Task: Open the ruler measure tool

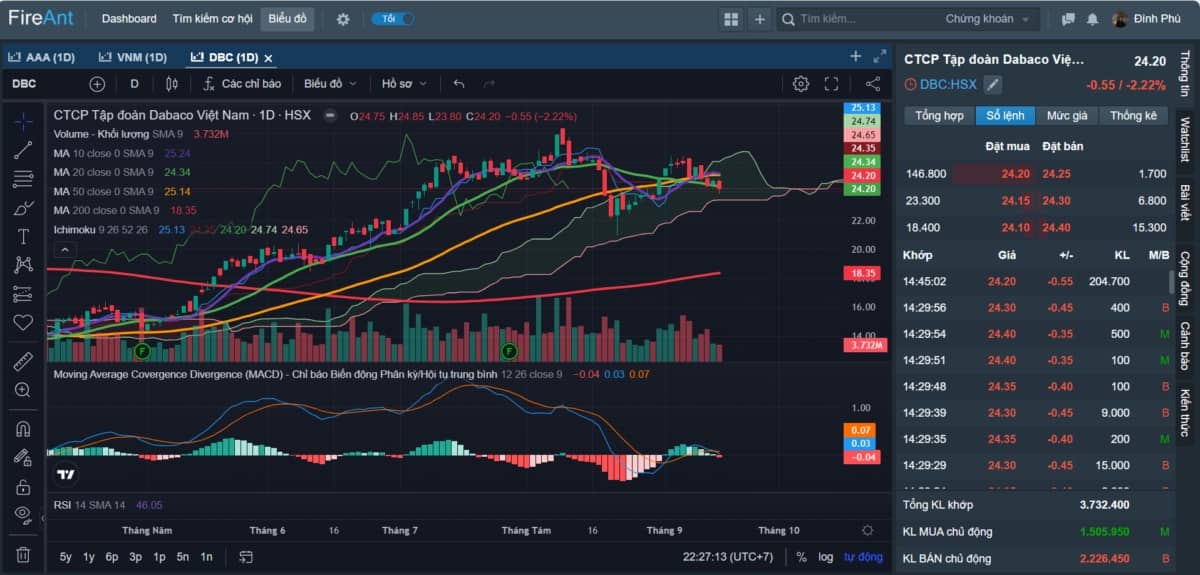Action: coord(23,361)
